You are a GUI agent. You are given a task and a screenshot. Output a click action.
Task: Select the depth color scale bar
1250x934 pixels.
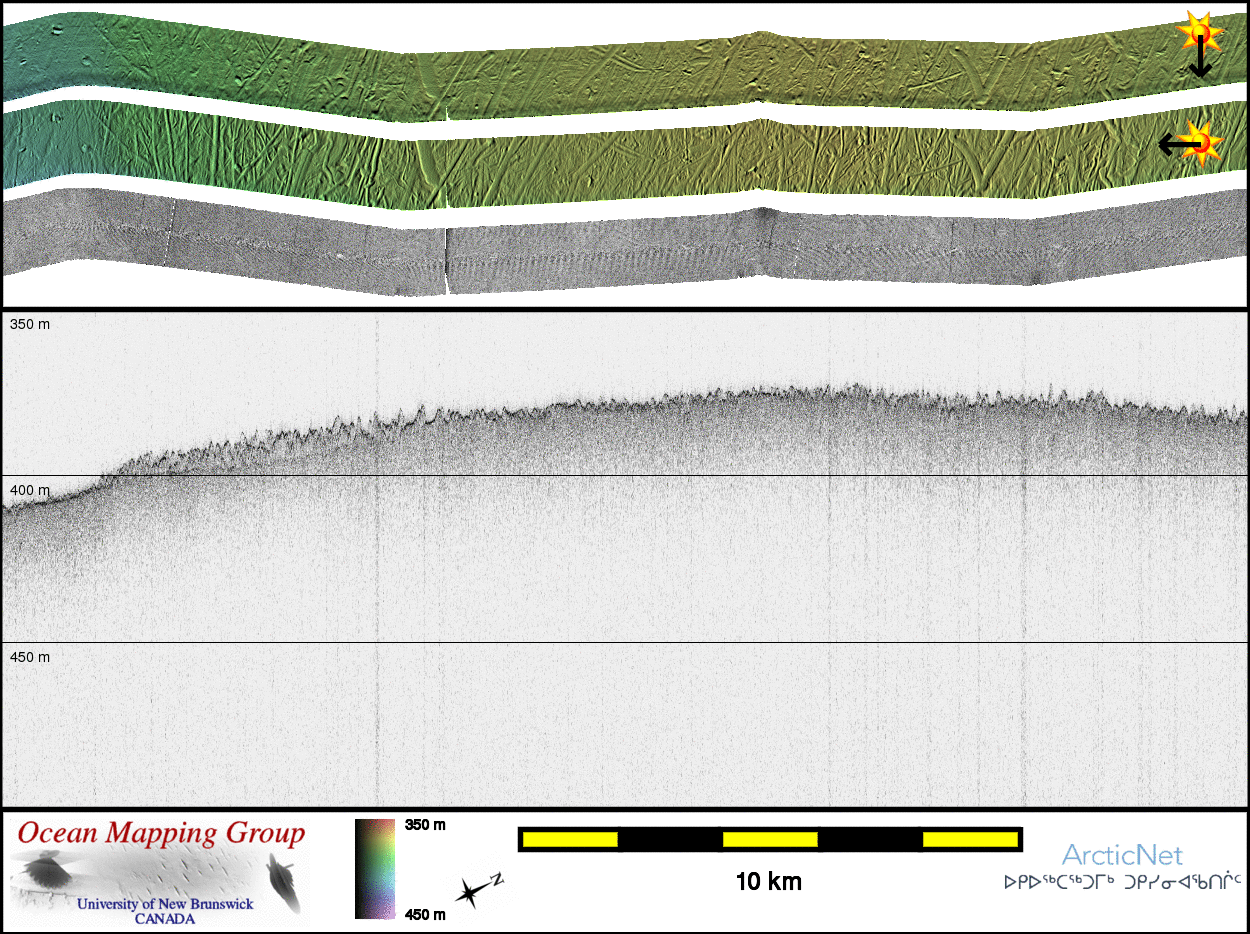tap(375, 868)
